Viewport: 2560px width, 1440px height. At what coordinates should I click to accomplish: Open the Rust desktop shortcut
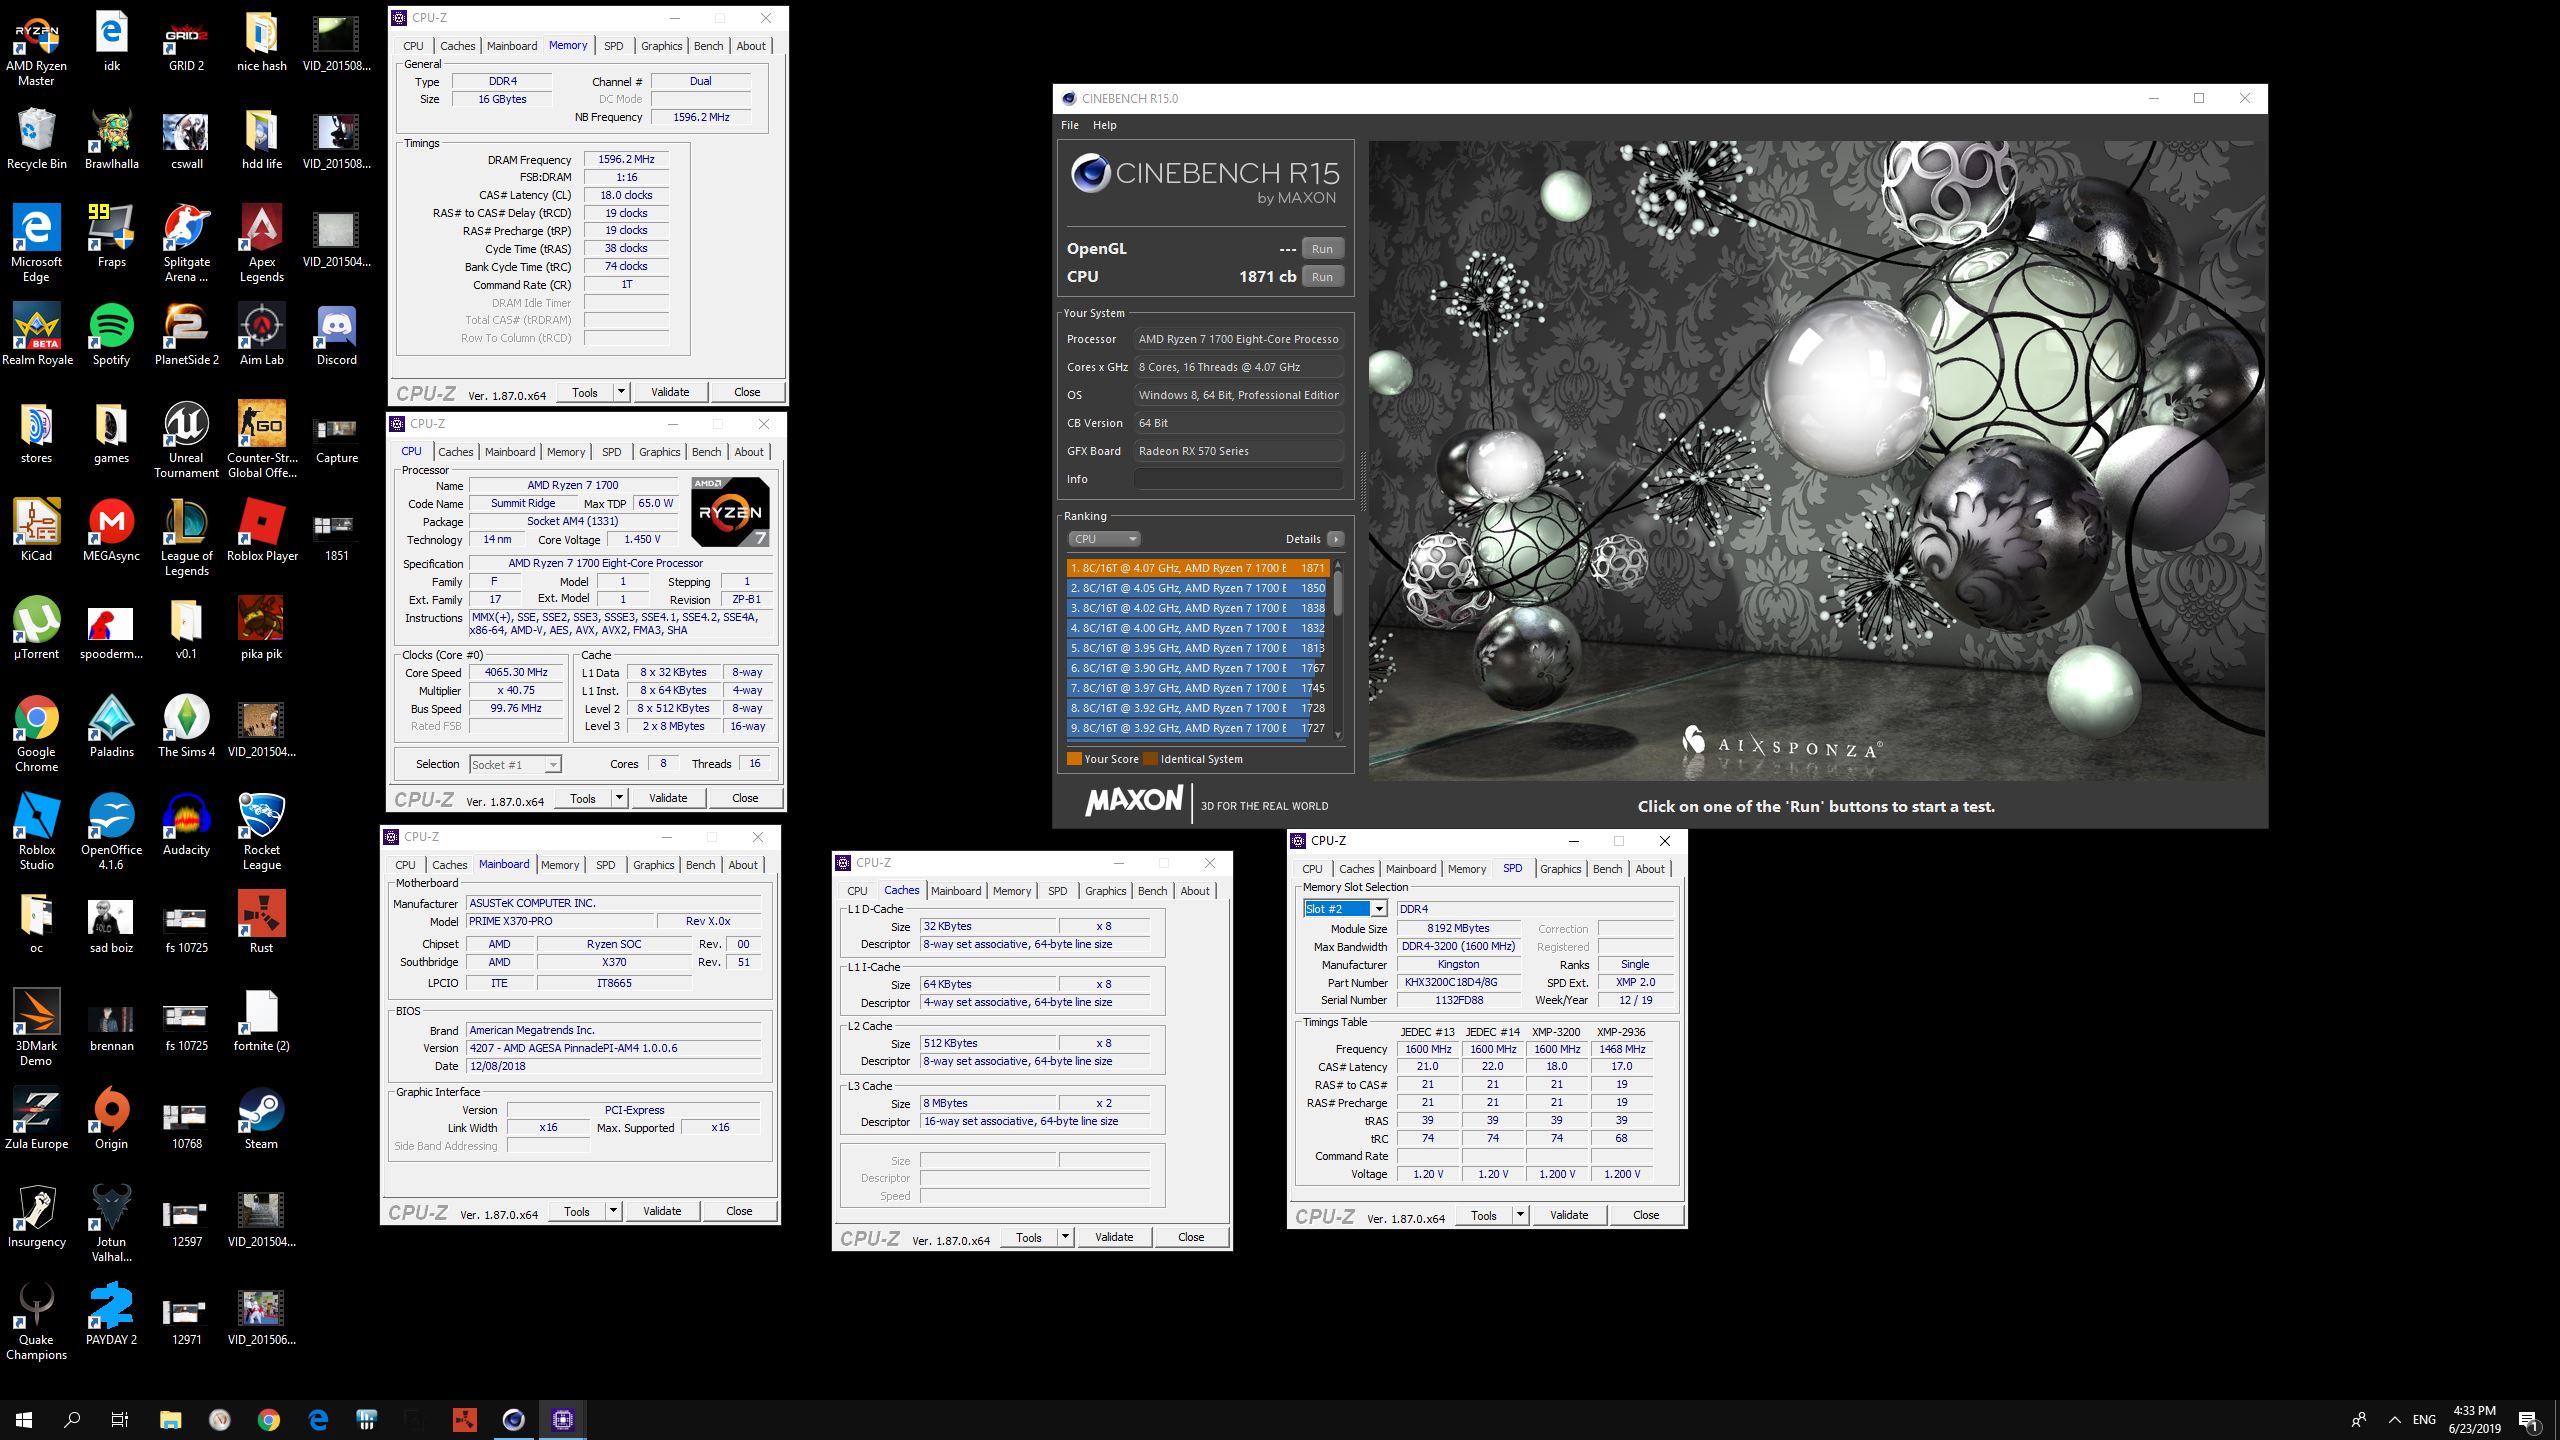point(261,923)
